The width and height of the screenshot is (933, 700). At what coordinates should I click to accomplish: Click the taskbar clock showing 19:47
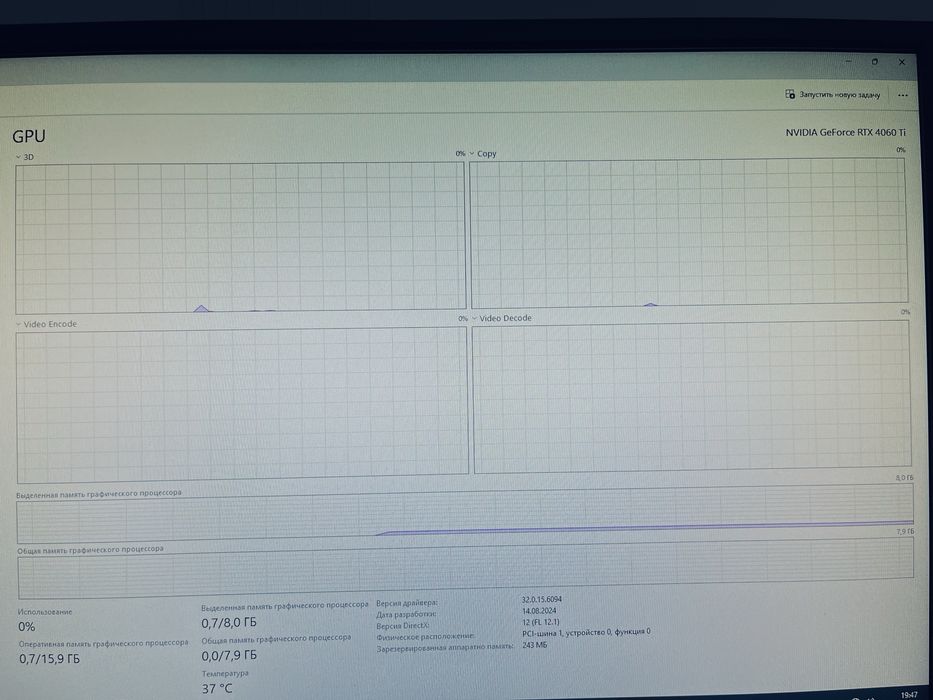[x=909, y=695]
